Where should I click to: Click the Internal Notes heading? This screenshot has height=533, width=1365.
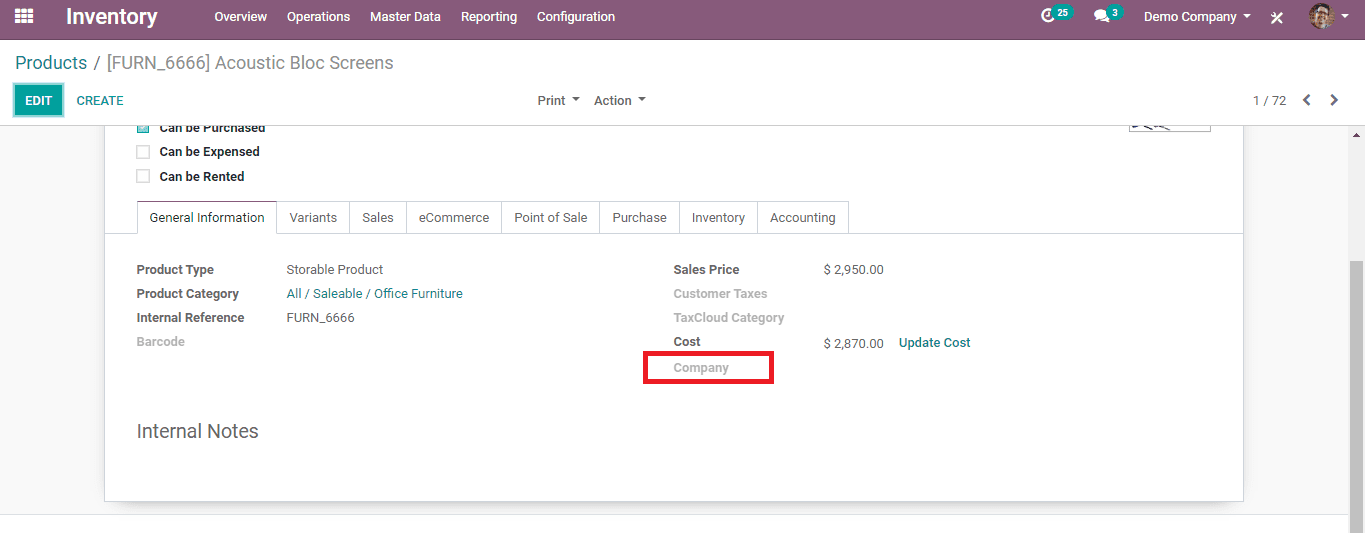(x=197, y=431)
